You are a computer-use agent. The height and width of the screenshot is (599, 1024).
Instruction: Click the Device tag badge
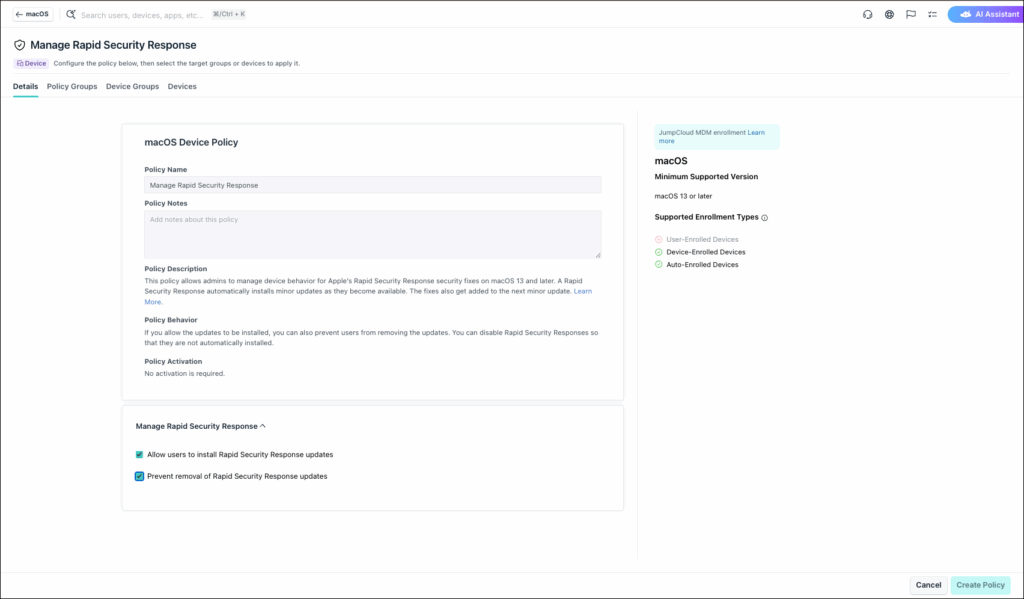(x=31, y=63)
